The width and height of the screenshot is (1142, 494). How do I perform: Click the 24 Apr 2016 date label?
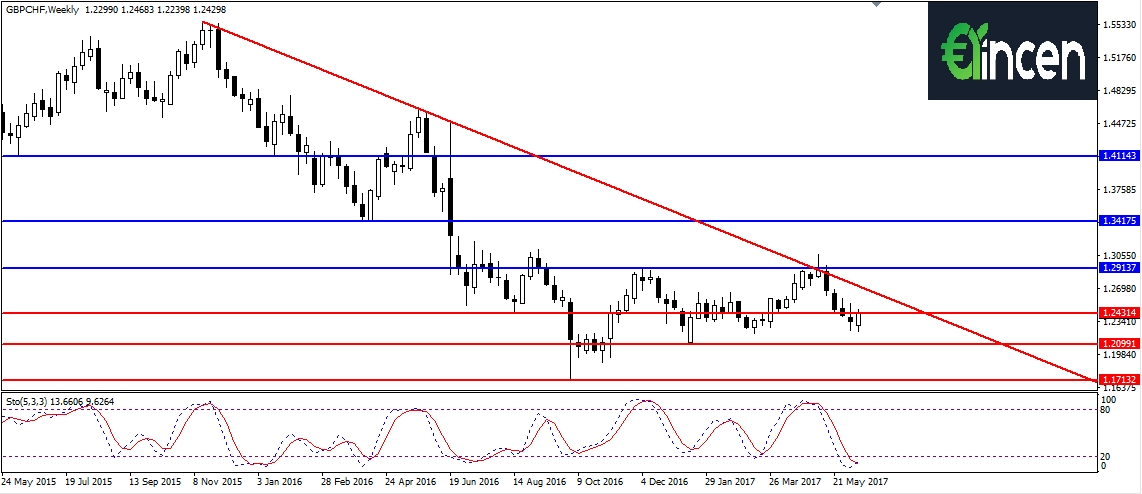(x=411, y=482)
